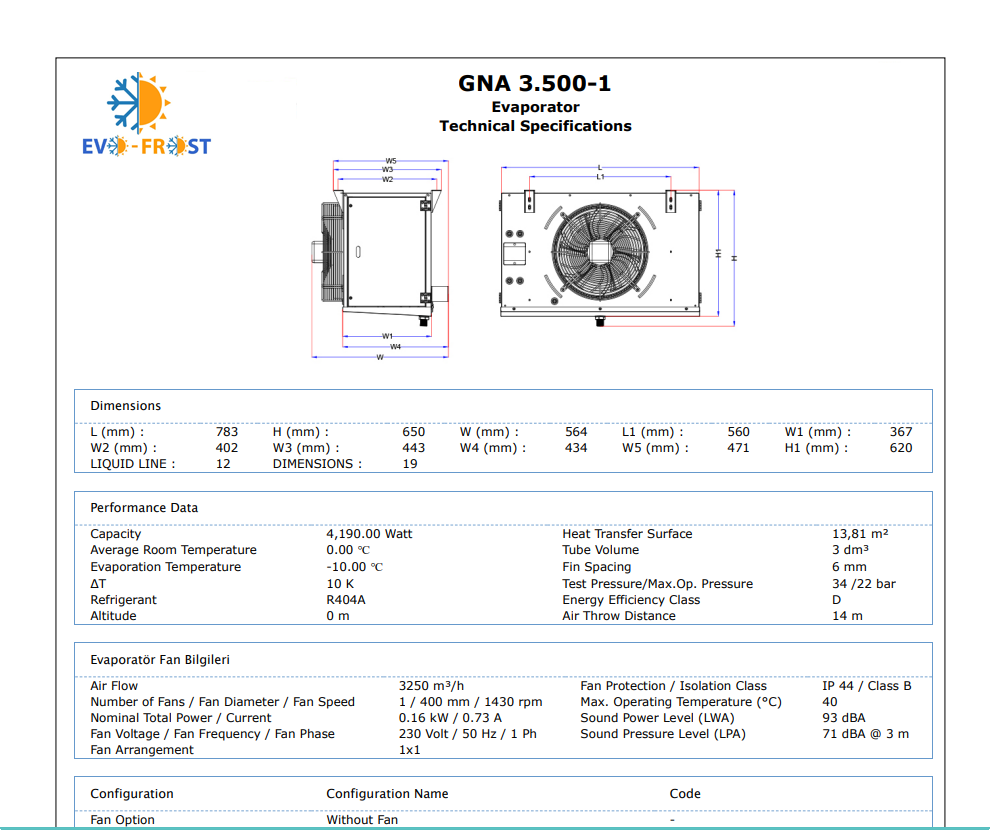
Task: Select the 71 dBA @ 3 m value
Action: coord(865,734)
